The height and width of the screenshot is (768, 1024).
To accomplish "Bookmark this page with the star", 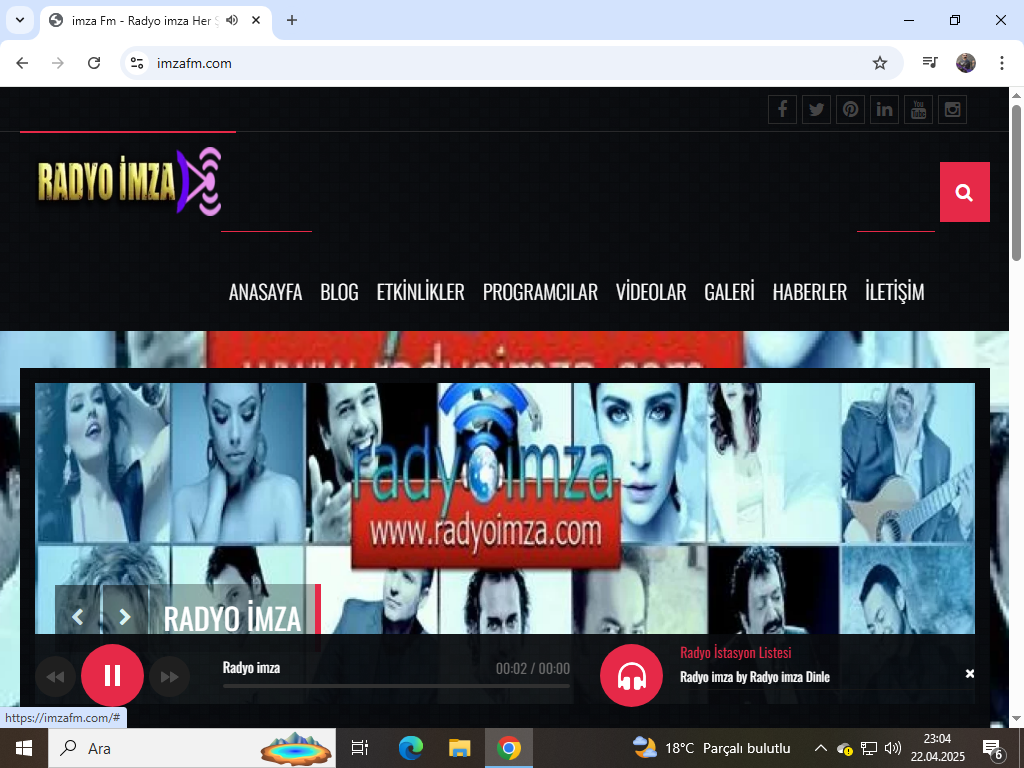I will click(880, 63).
